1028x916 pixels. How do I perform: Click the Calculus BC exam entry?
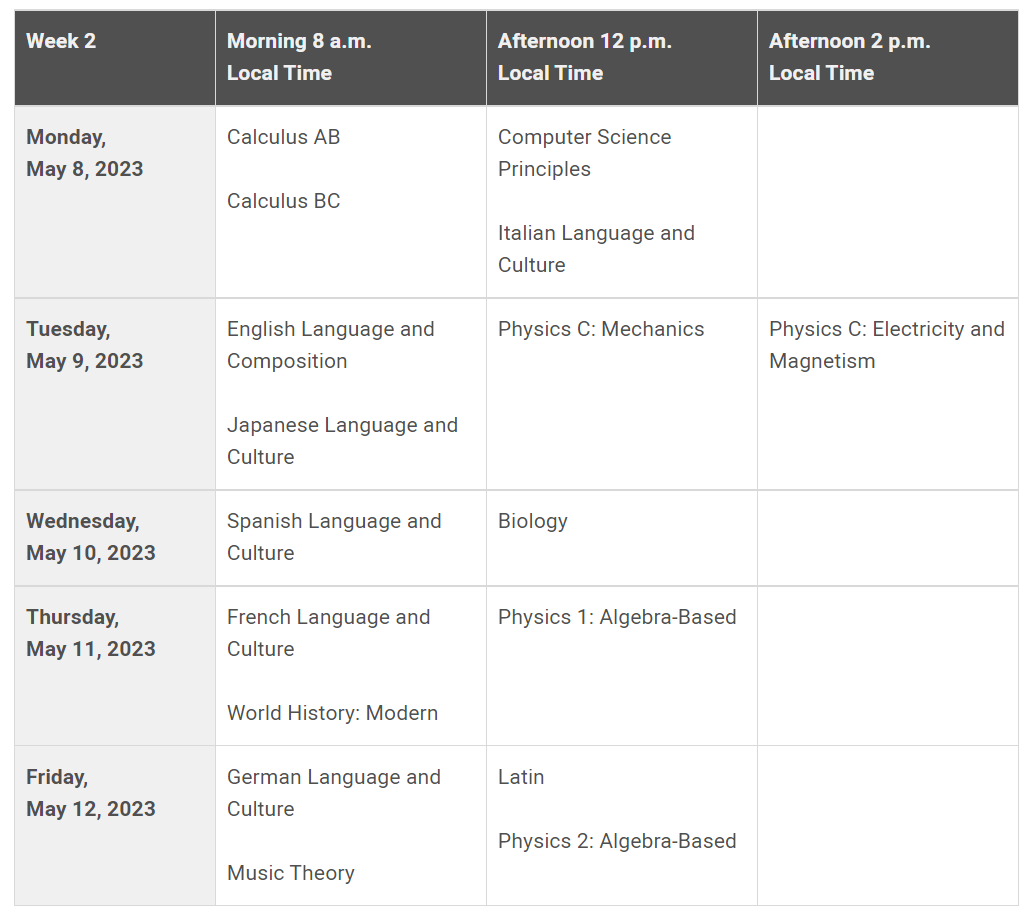pos(283,201)
